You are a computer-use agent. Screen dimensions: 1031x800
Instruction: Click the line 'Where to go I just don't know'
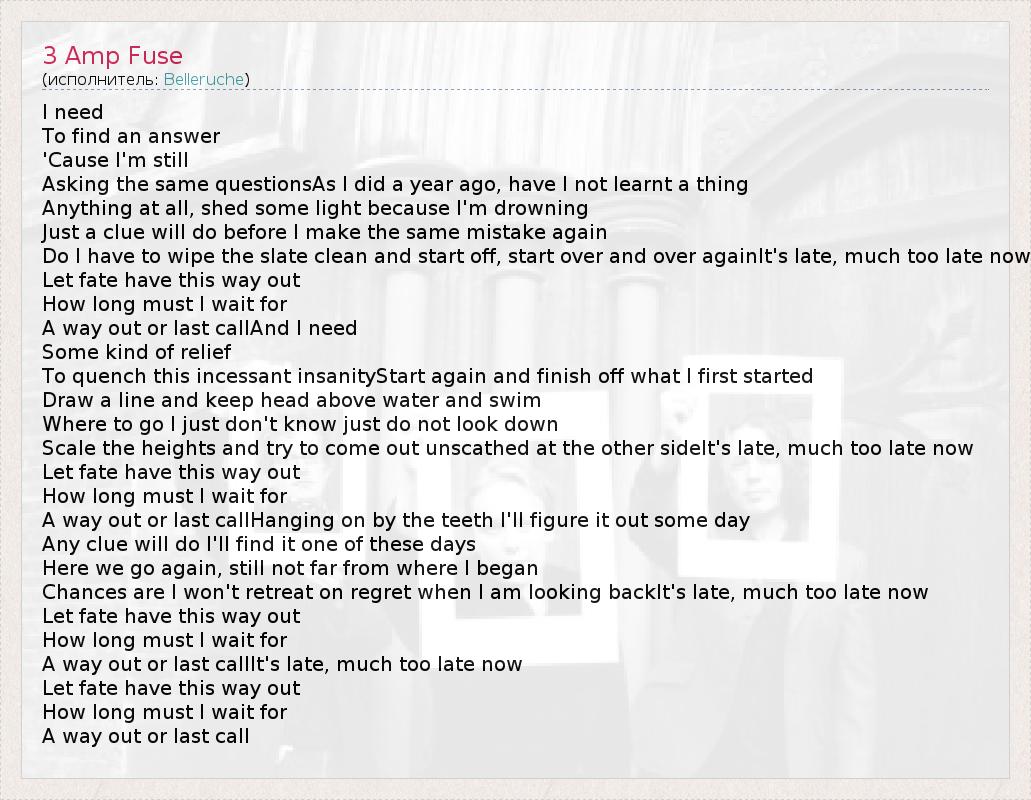[300, 424]
